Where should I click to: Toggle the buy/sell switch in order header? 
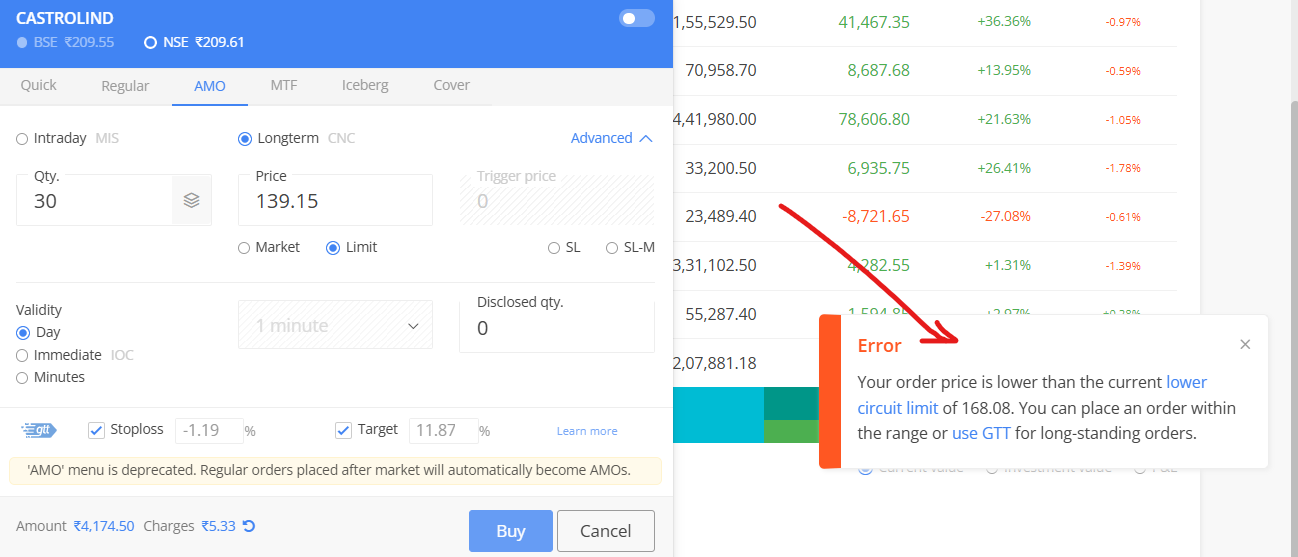point(637,18)
